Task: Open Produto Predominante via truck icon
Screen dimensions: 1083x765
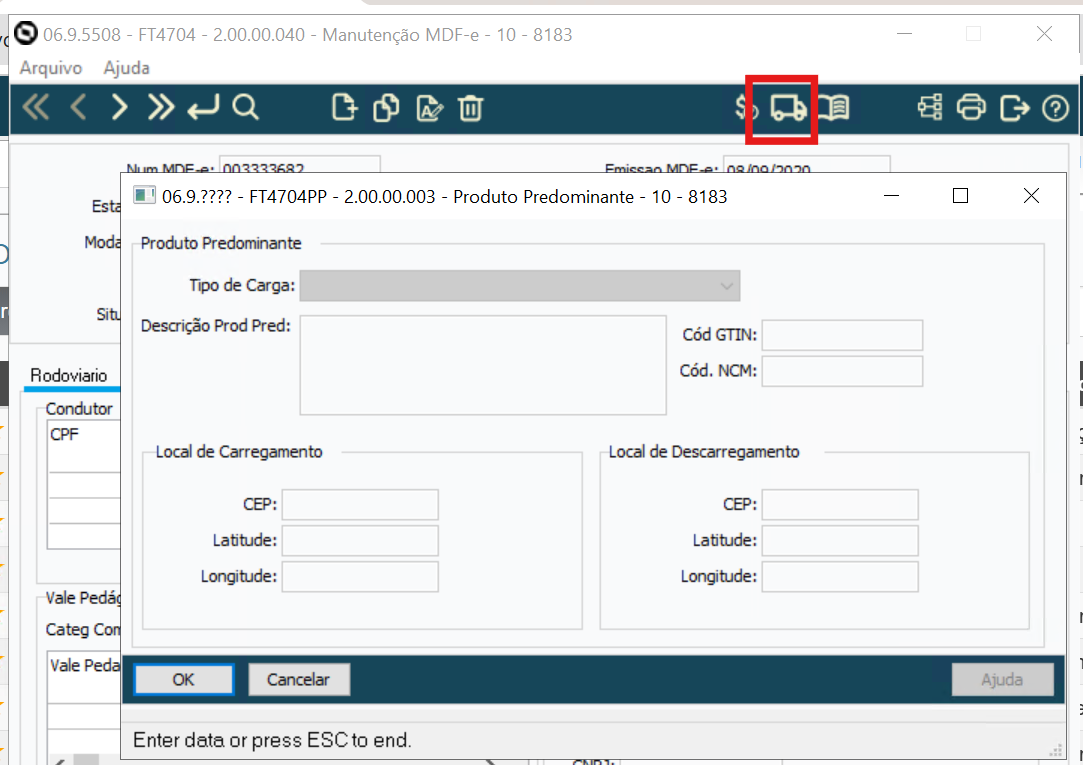Action: point(788,108)
